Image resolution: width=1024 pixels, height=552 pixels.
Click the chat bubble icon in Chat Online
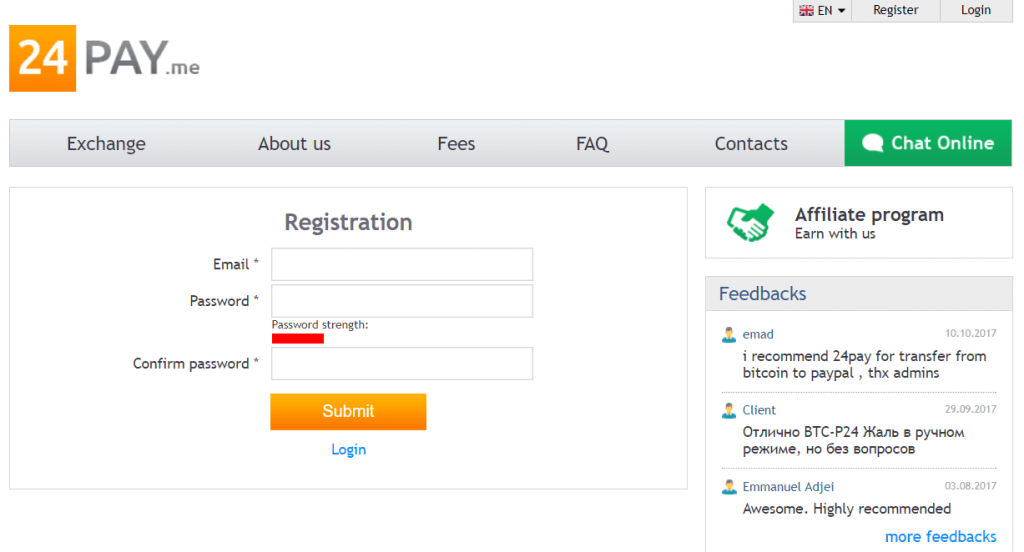[872, 143]
